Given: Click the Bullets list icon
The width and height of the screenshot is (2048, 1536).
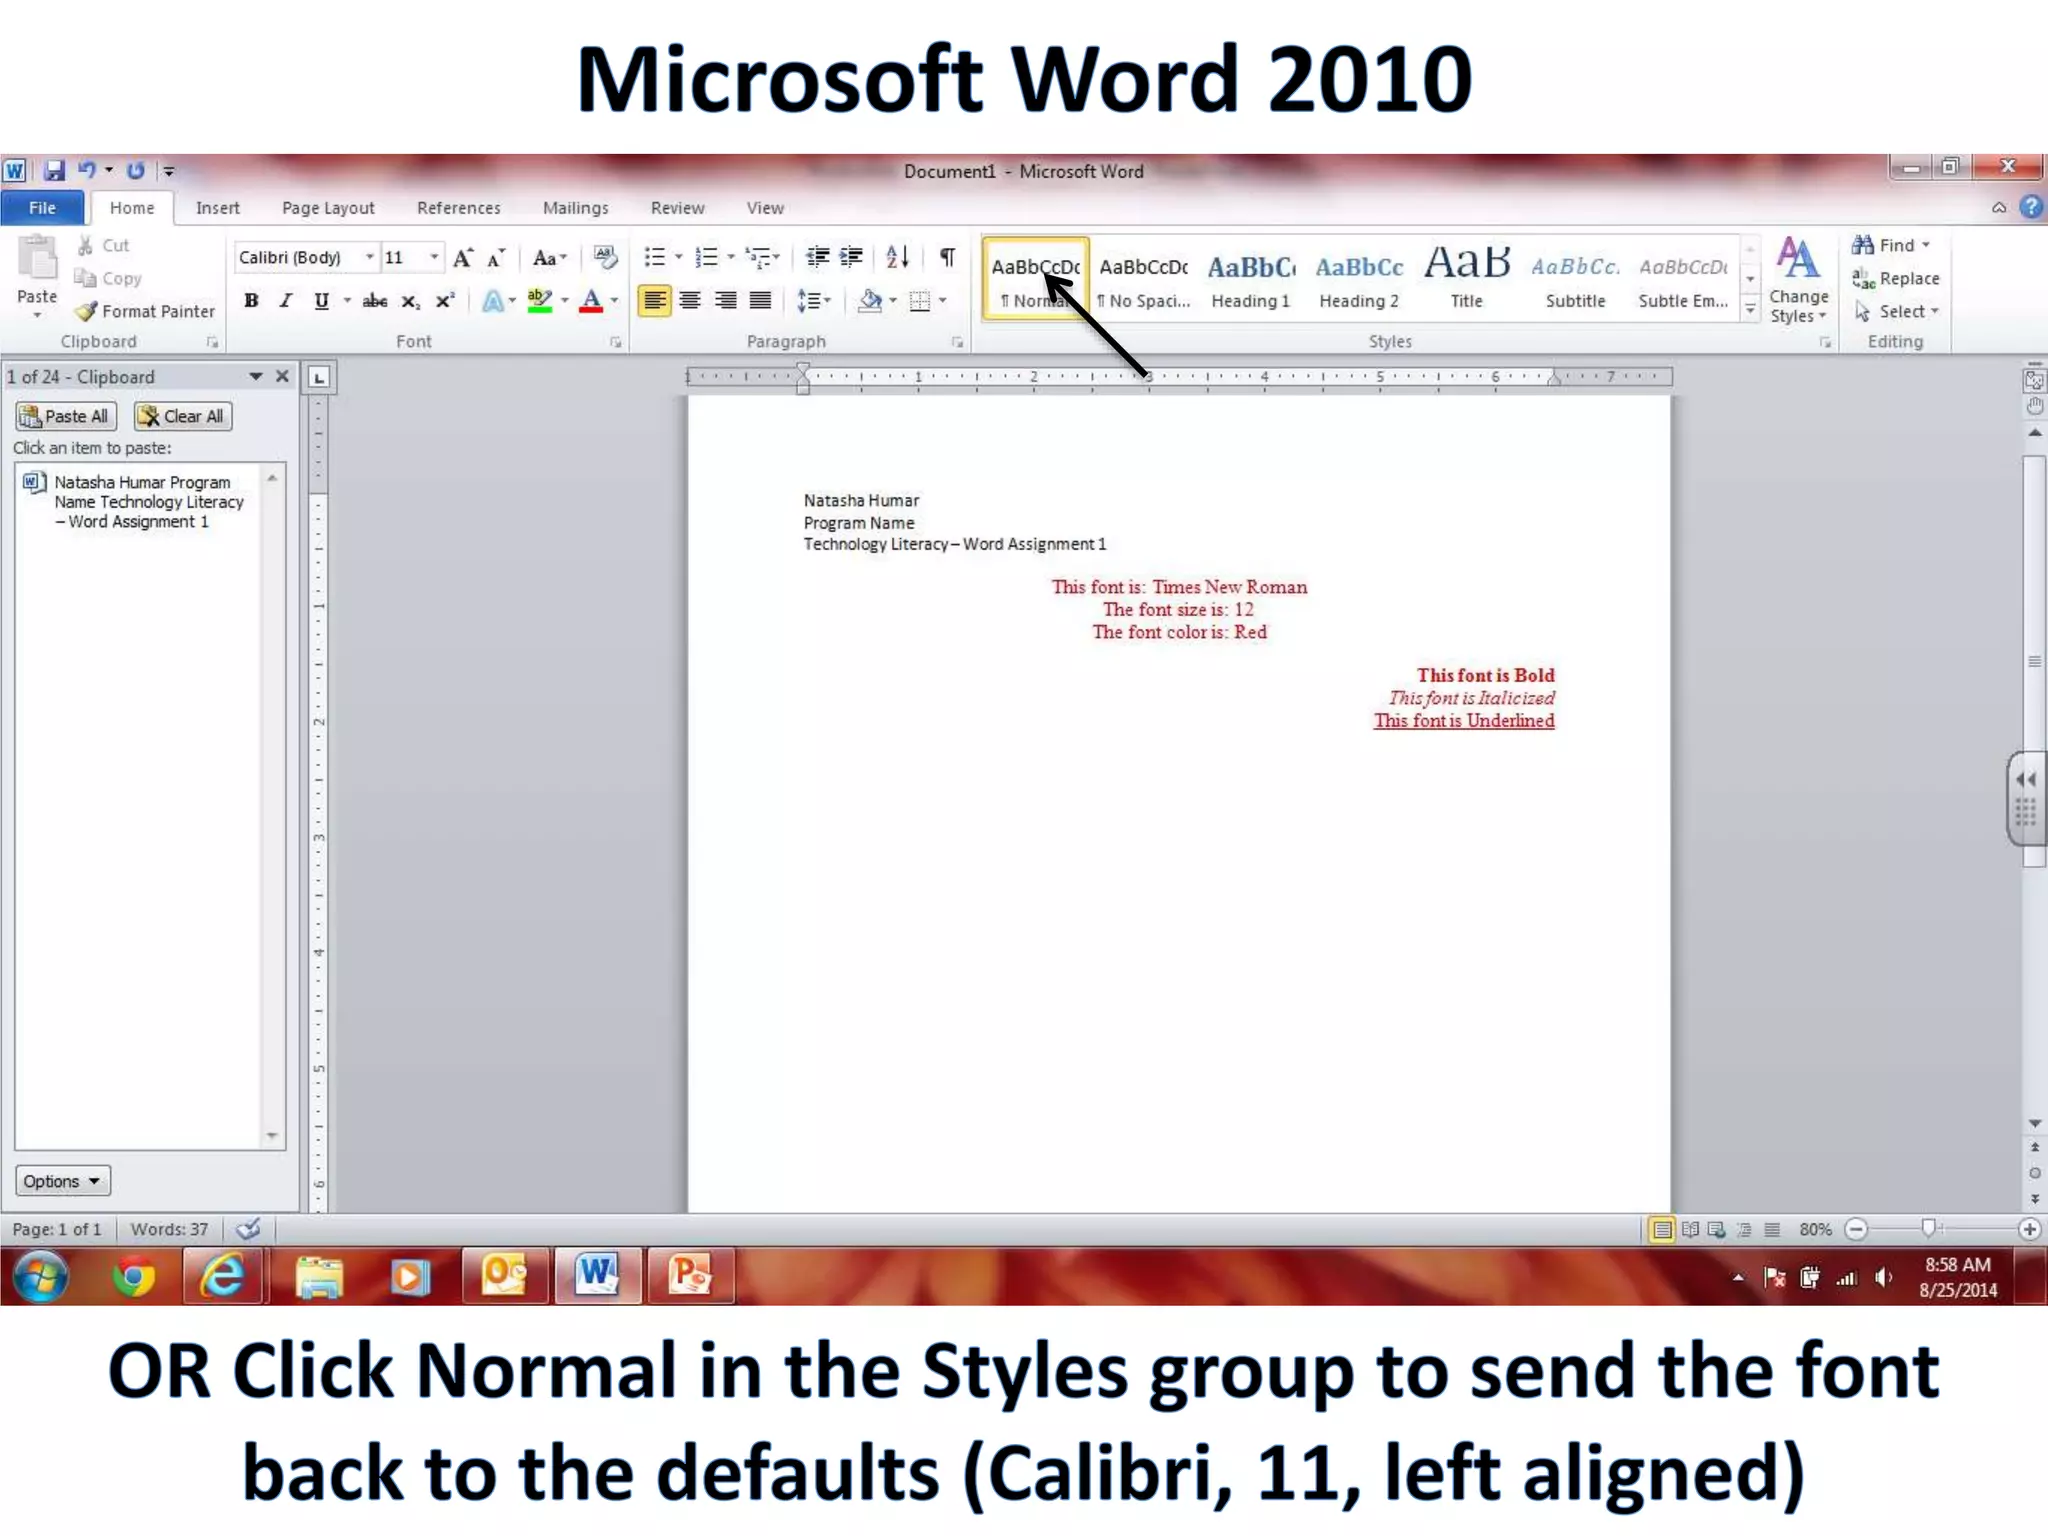Looking at the screenshot, I should (x=655, y=257).
